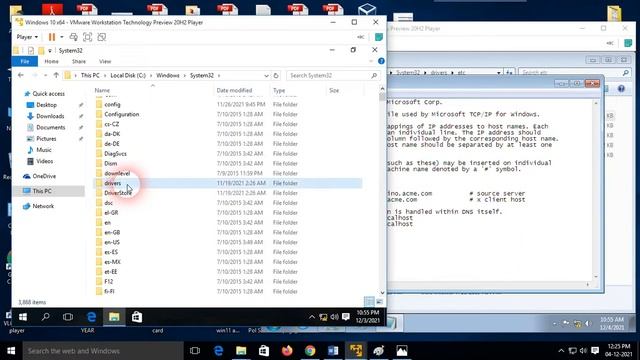The width and height of the screenshot is (640, 360).
Task: Open search in the guest taskbar
Action: (46, 317)
